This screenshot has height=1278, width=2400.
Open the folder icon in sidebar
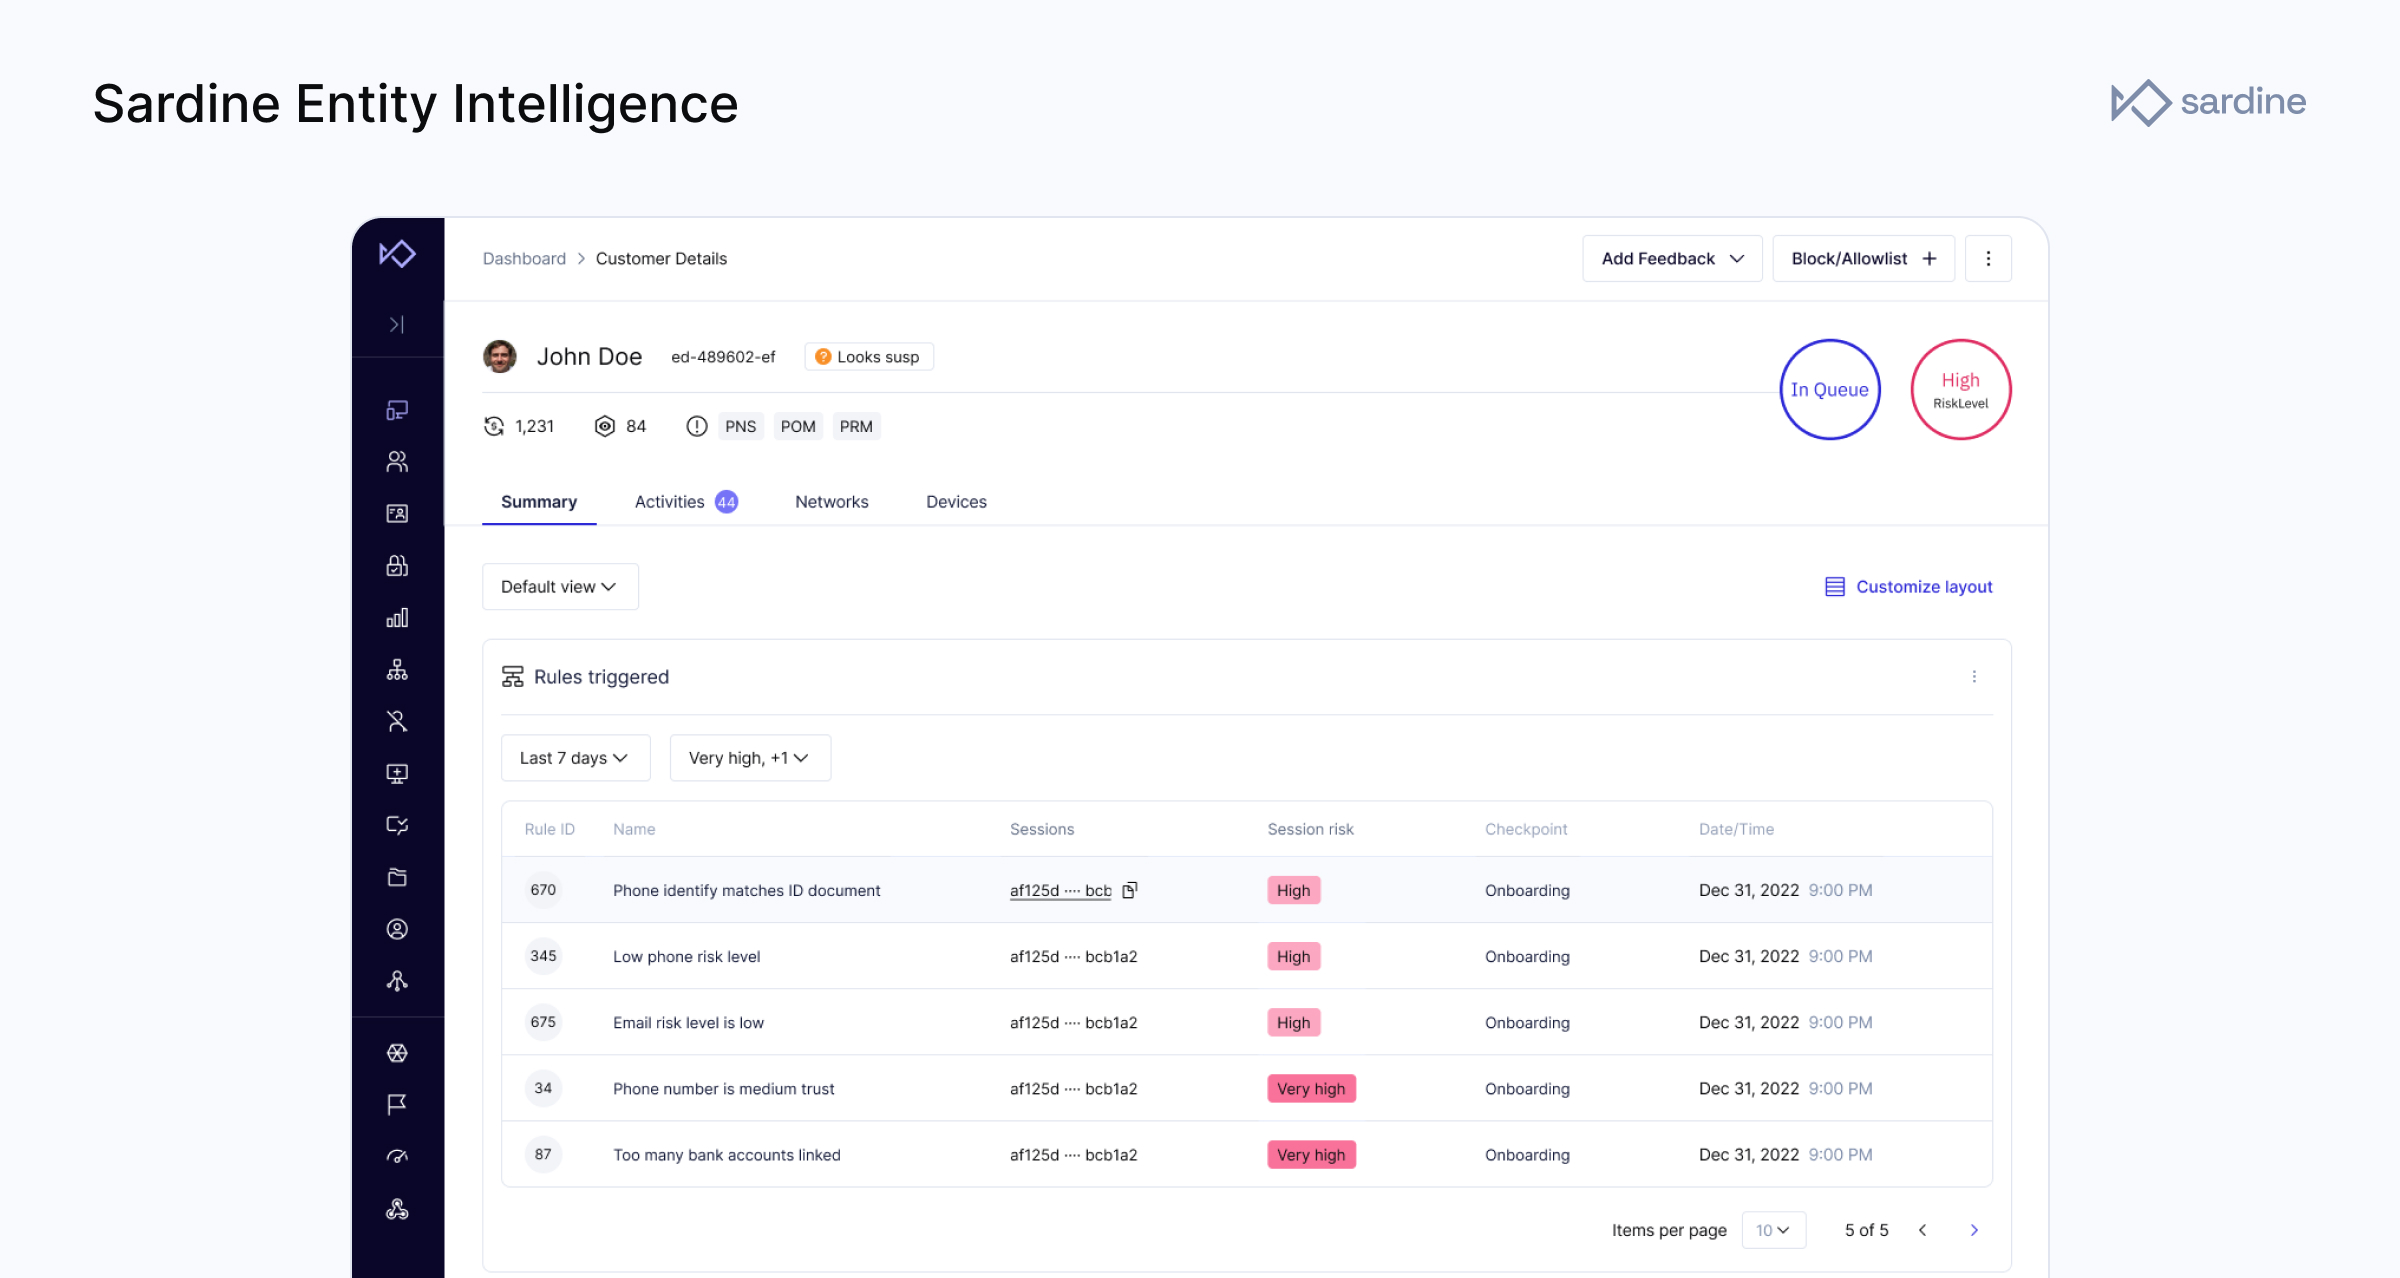click(x=397, y=877)
